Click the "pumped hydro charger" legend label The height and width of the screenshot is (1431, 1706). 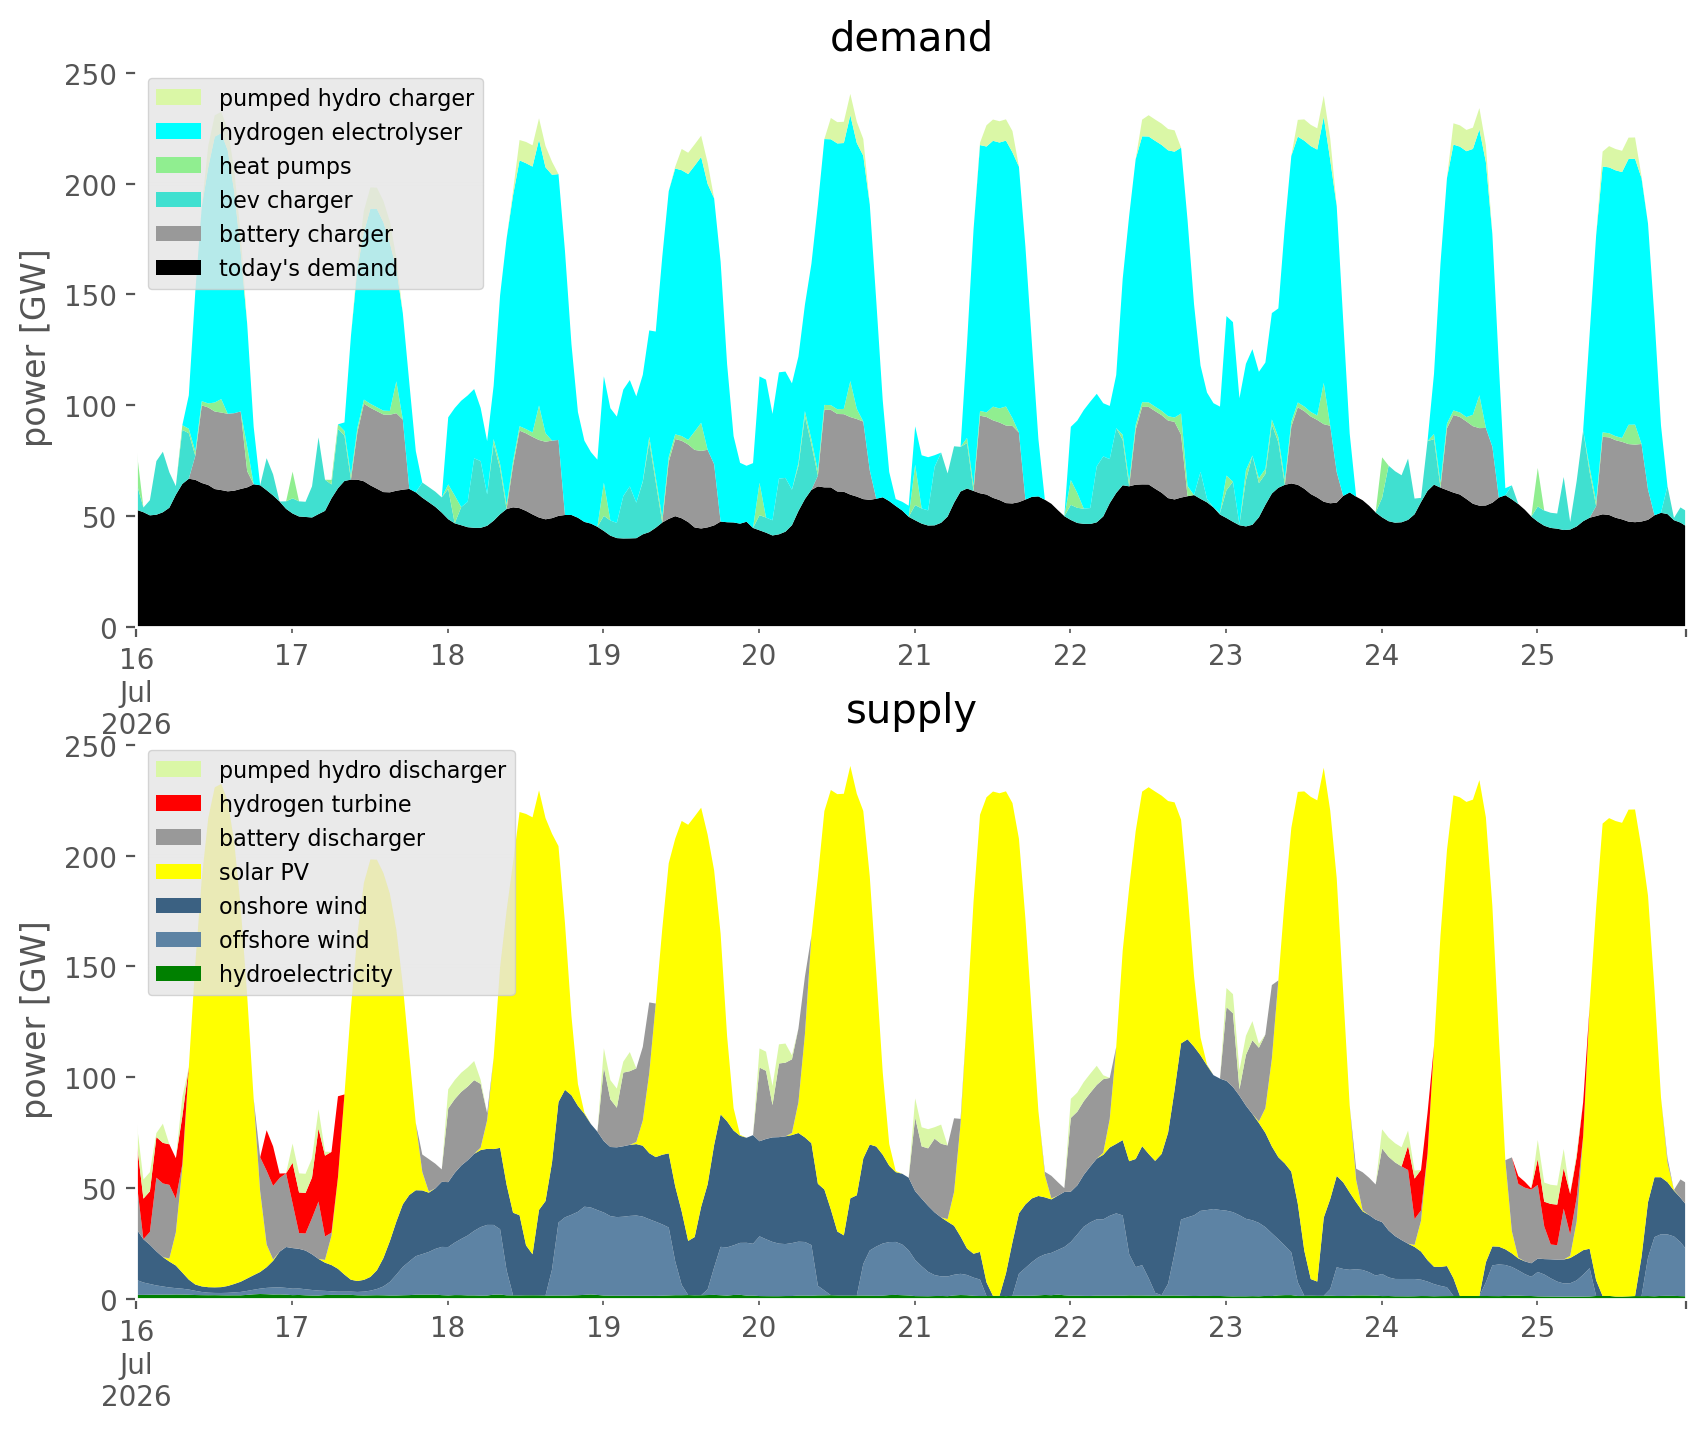click(346, 98)
